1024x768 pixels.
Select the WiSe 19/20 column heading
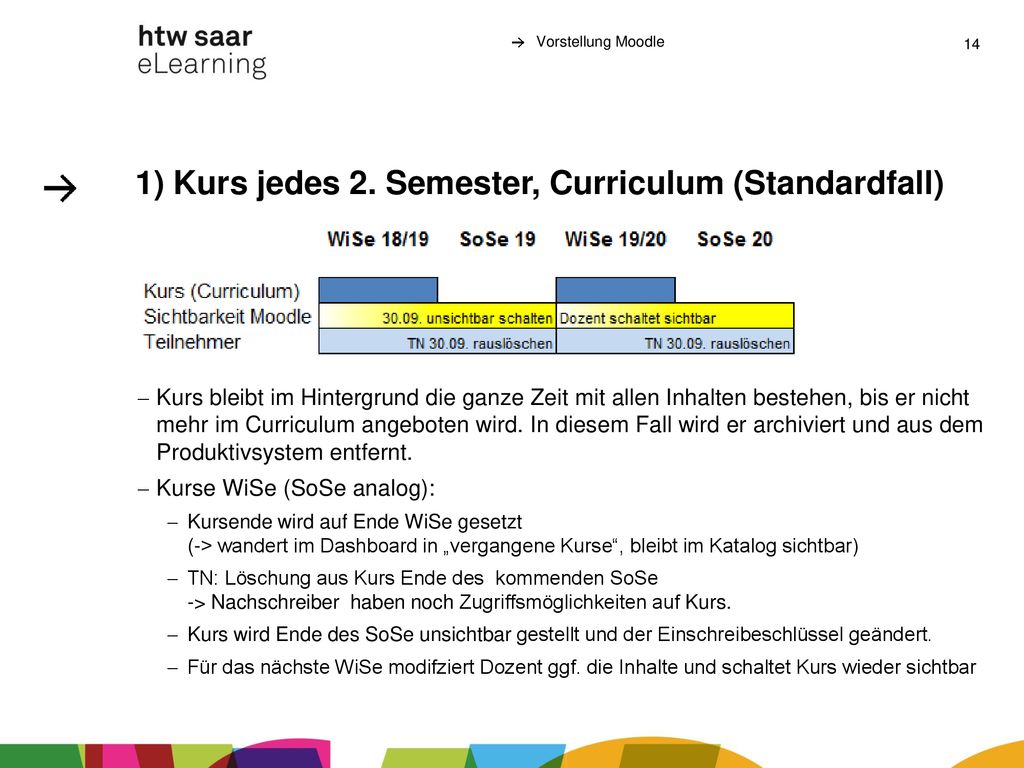(x=615, y=239)
